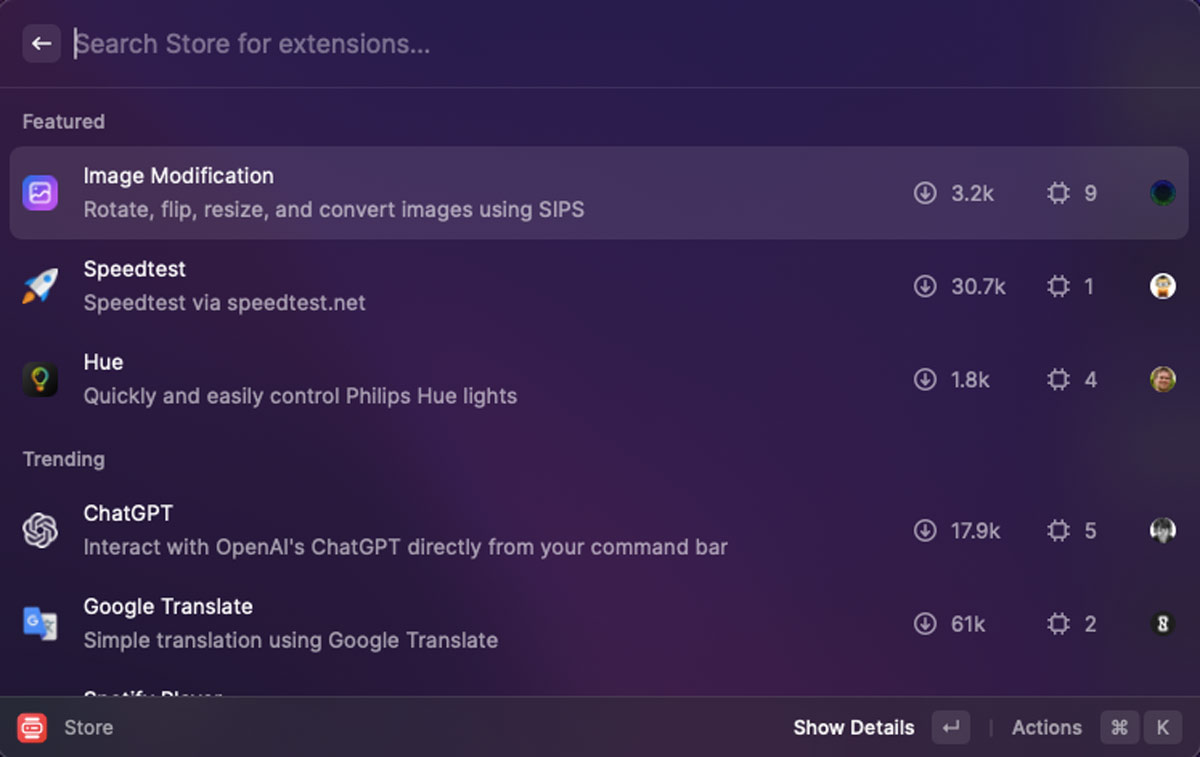This screenshot has height=757, width=1200.
Task: Click the gear icon beside Image Modification
Action: pos(1057,193)
